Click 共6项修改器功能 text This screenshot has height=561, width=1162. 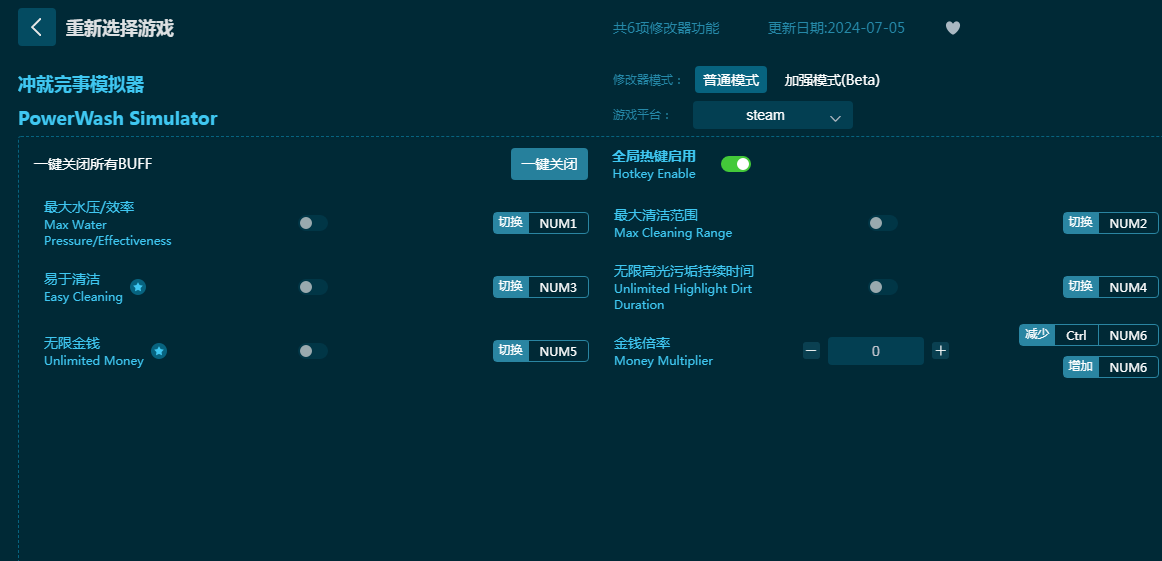point(666,28)
